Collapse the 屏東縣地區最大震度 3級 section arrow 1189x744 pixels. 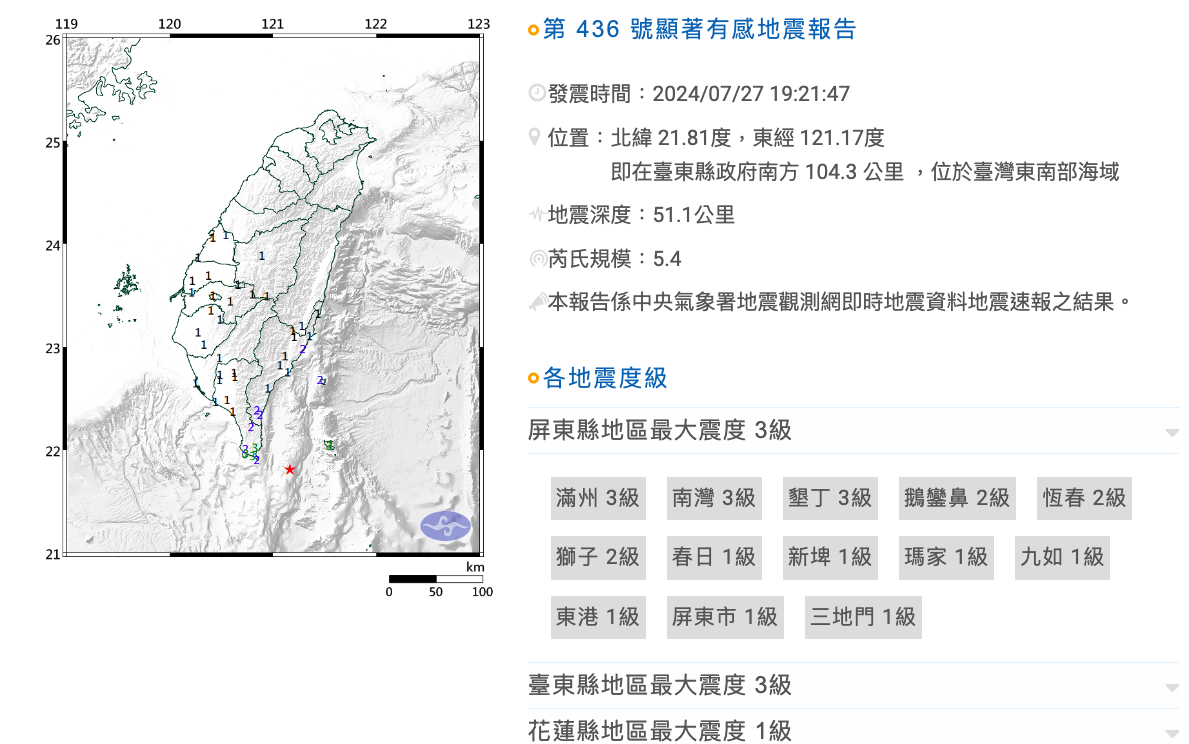(x=1172, y=432)
